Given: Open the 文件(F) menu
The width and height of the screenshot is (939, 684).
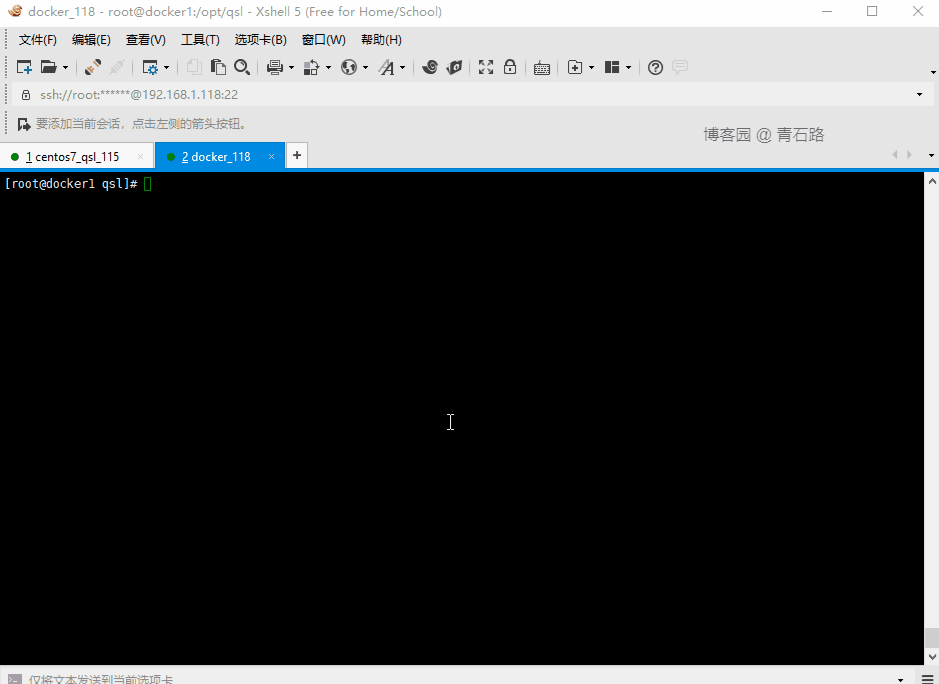Looking at the screenshot, I should pos(37,40).
